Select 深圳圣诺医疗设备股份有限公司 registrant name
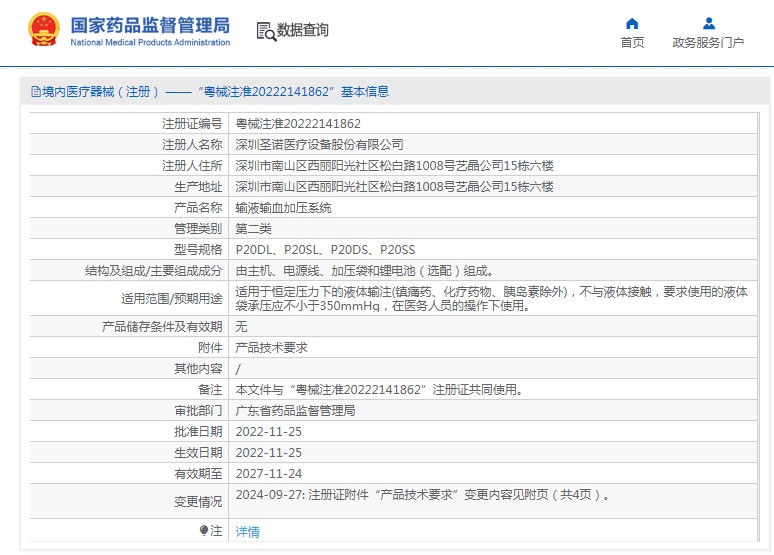The height and width of the screenshot is (555, 774). tap(319, 145)
